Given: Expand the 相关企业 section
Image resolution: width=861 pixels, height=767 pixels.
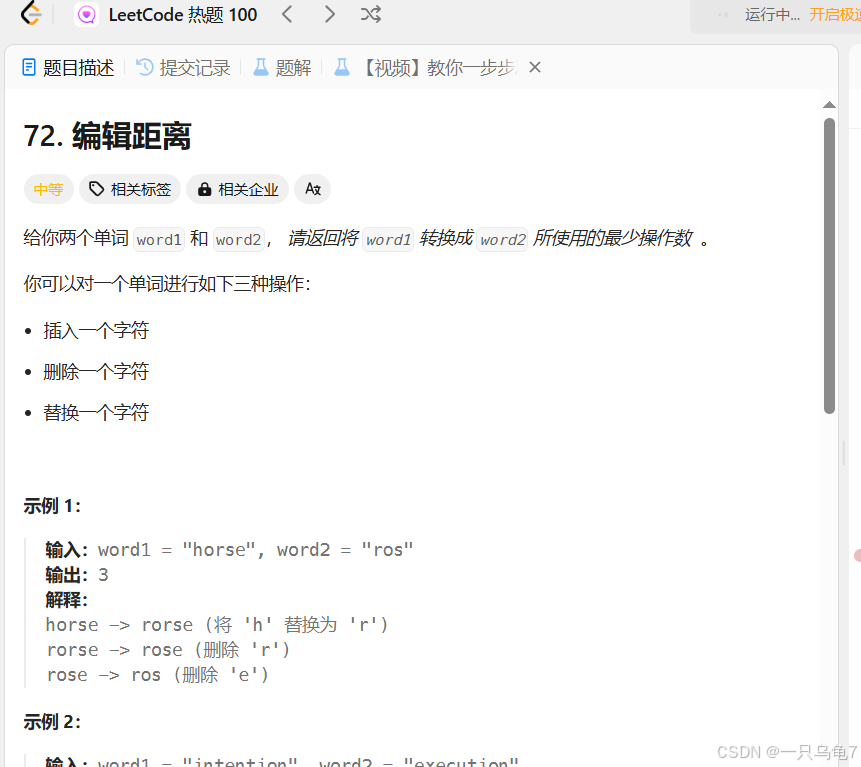Looking at the screenshot, I should pos(237,189).
